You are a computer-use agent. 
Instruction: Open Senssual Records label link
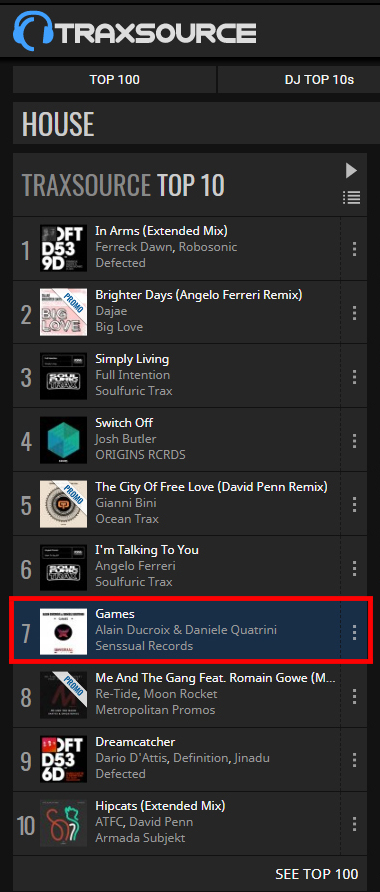point(144,646)
